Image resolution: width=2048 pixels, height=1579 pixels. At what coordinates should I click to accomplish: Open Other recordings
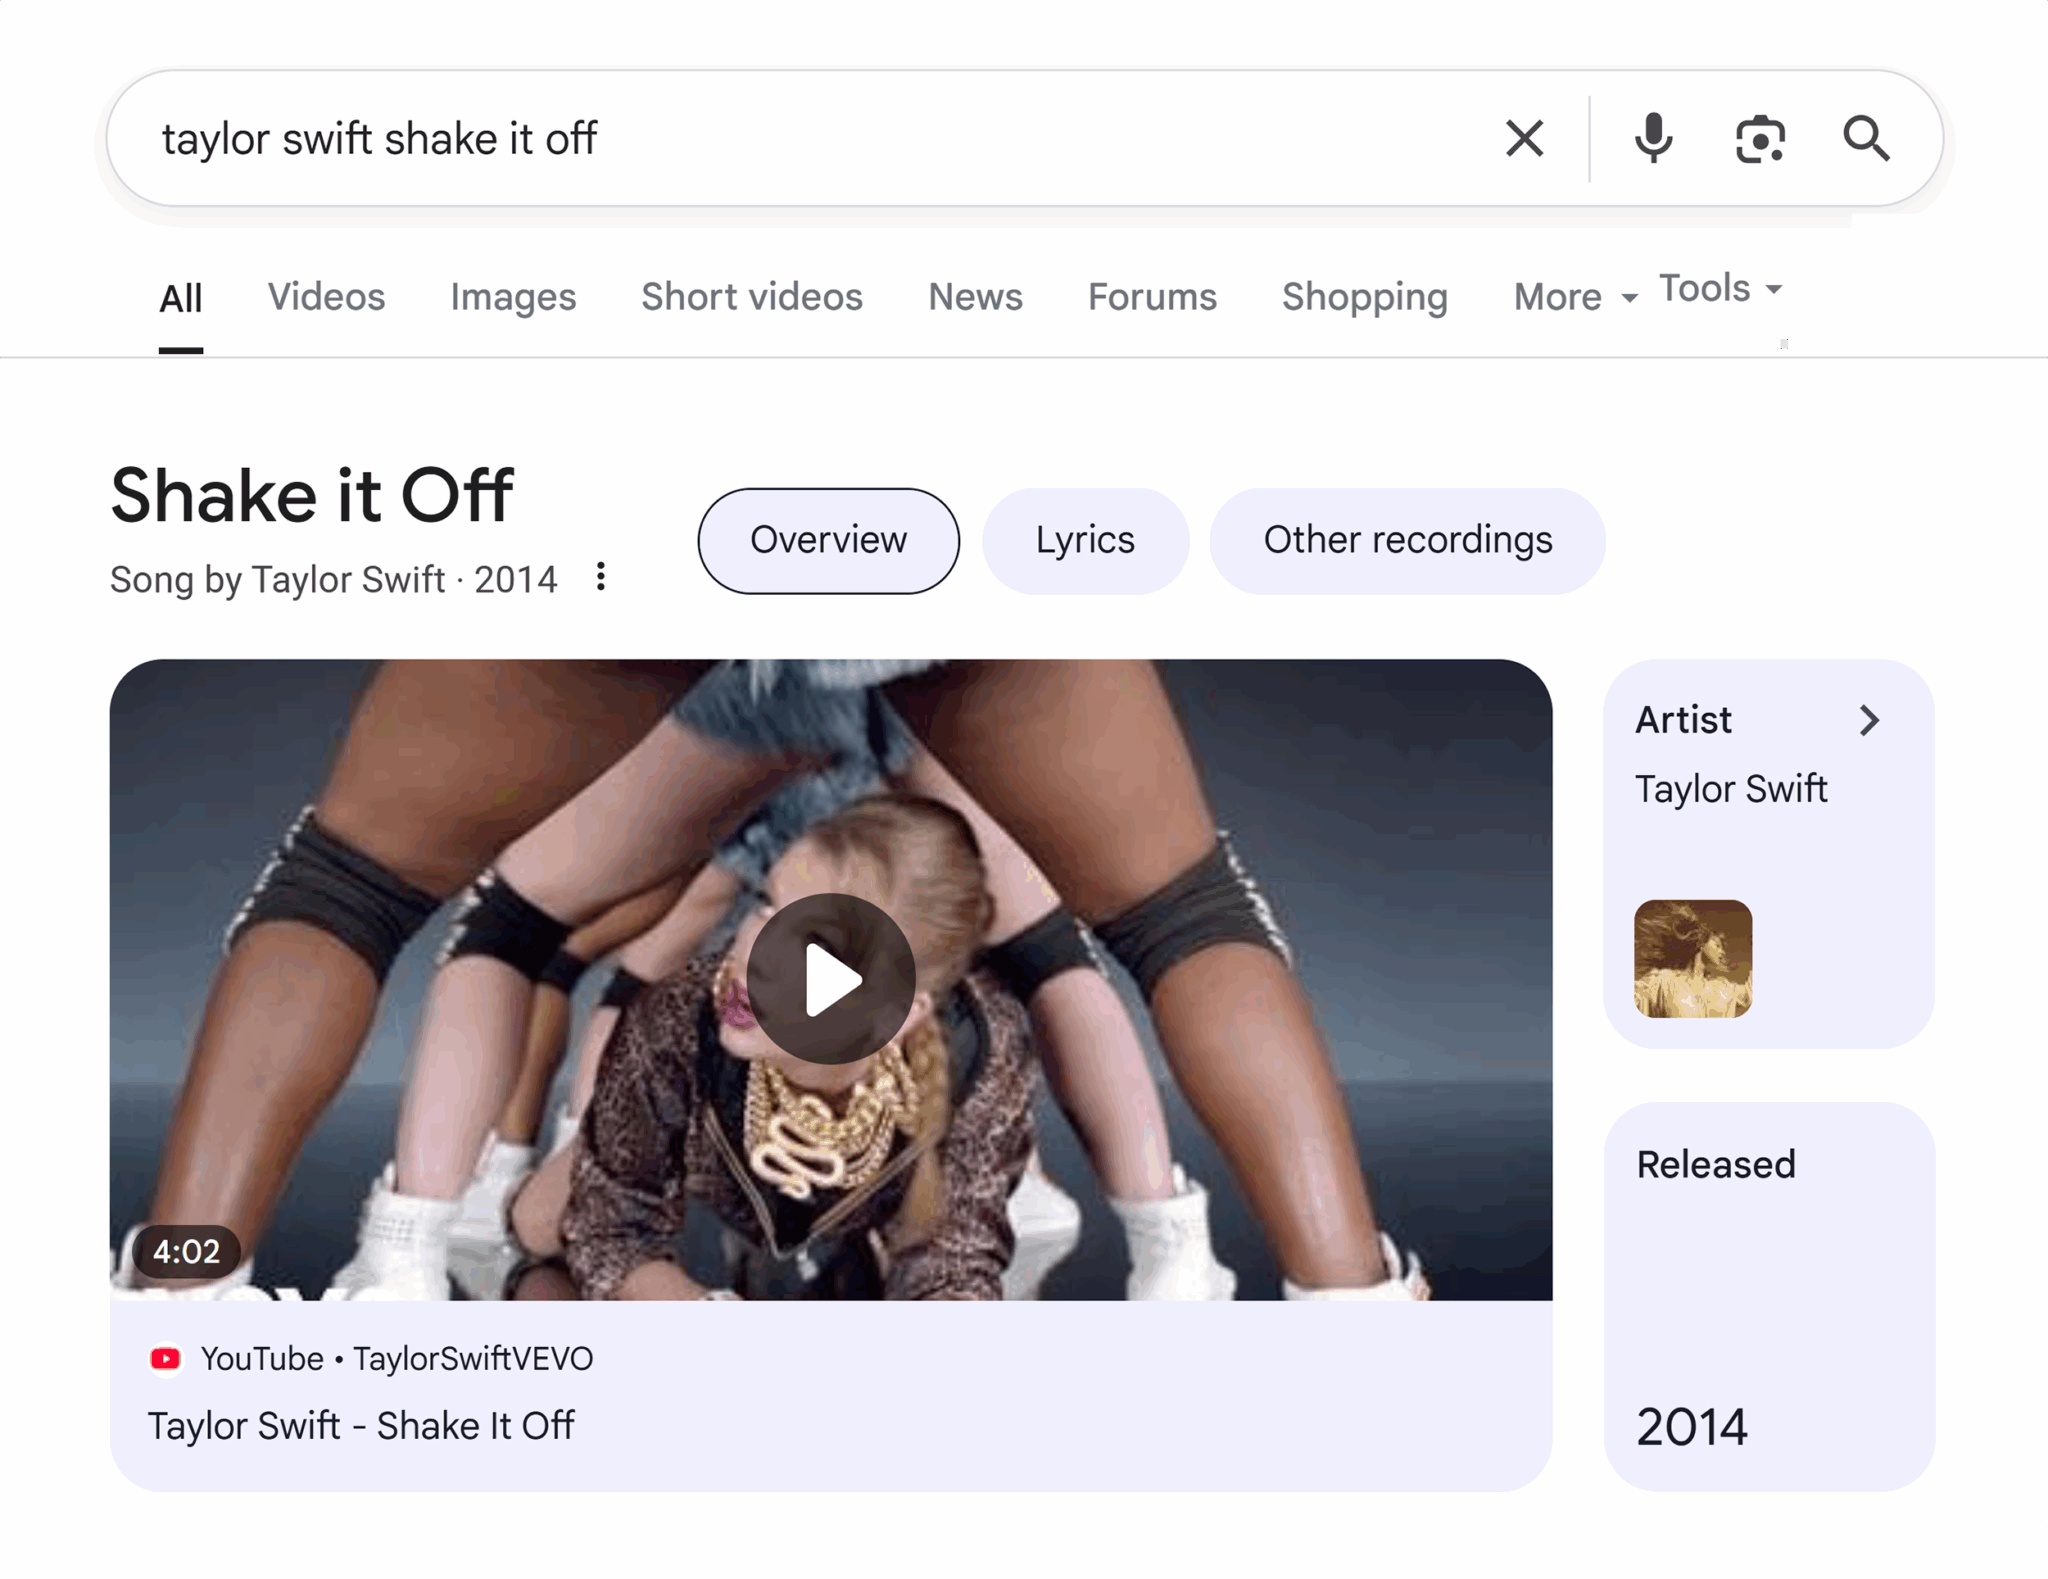[1406, 540]
